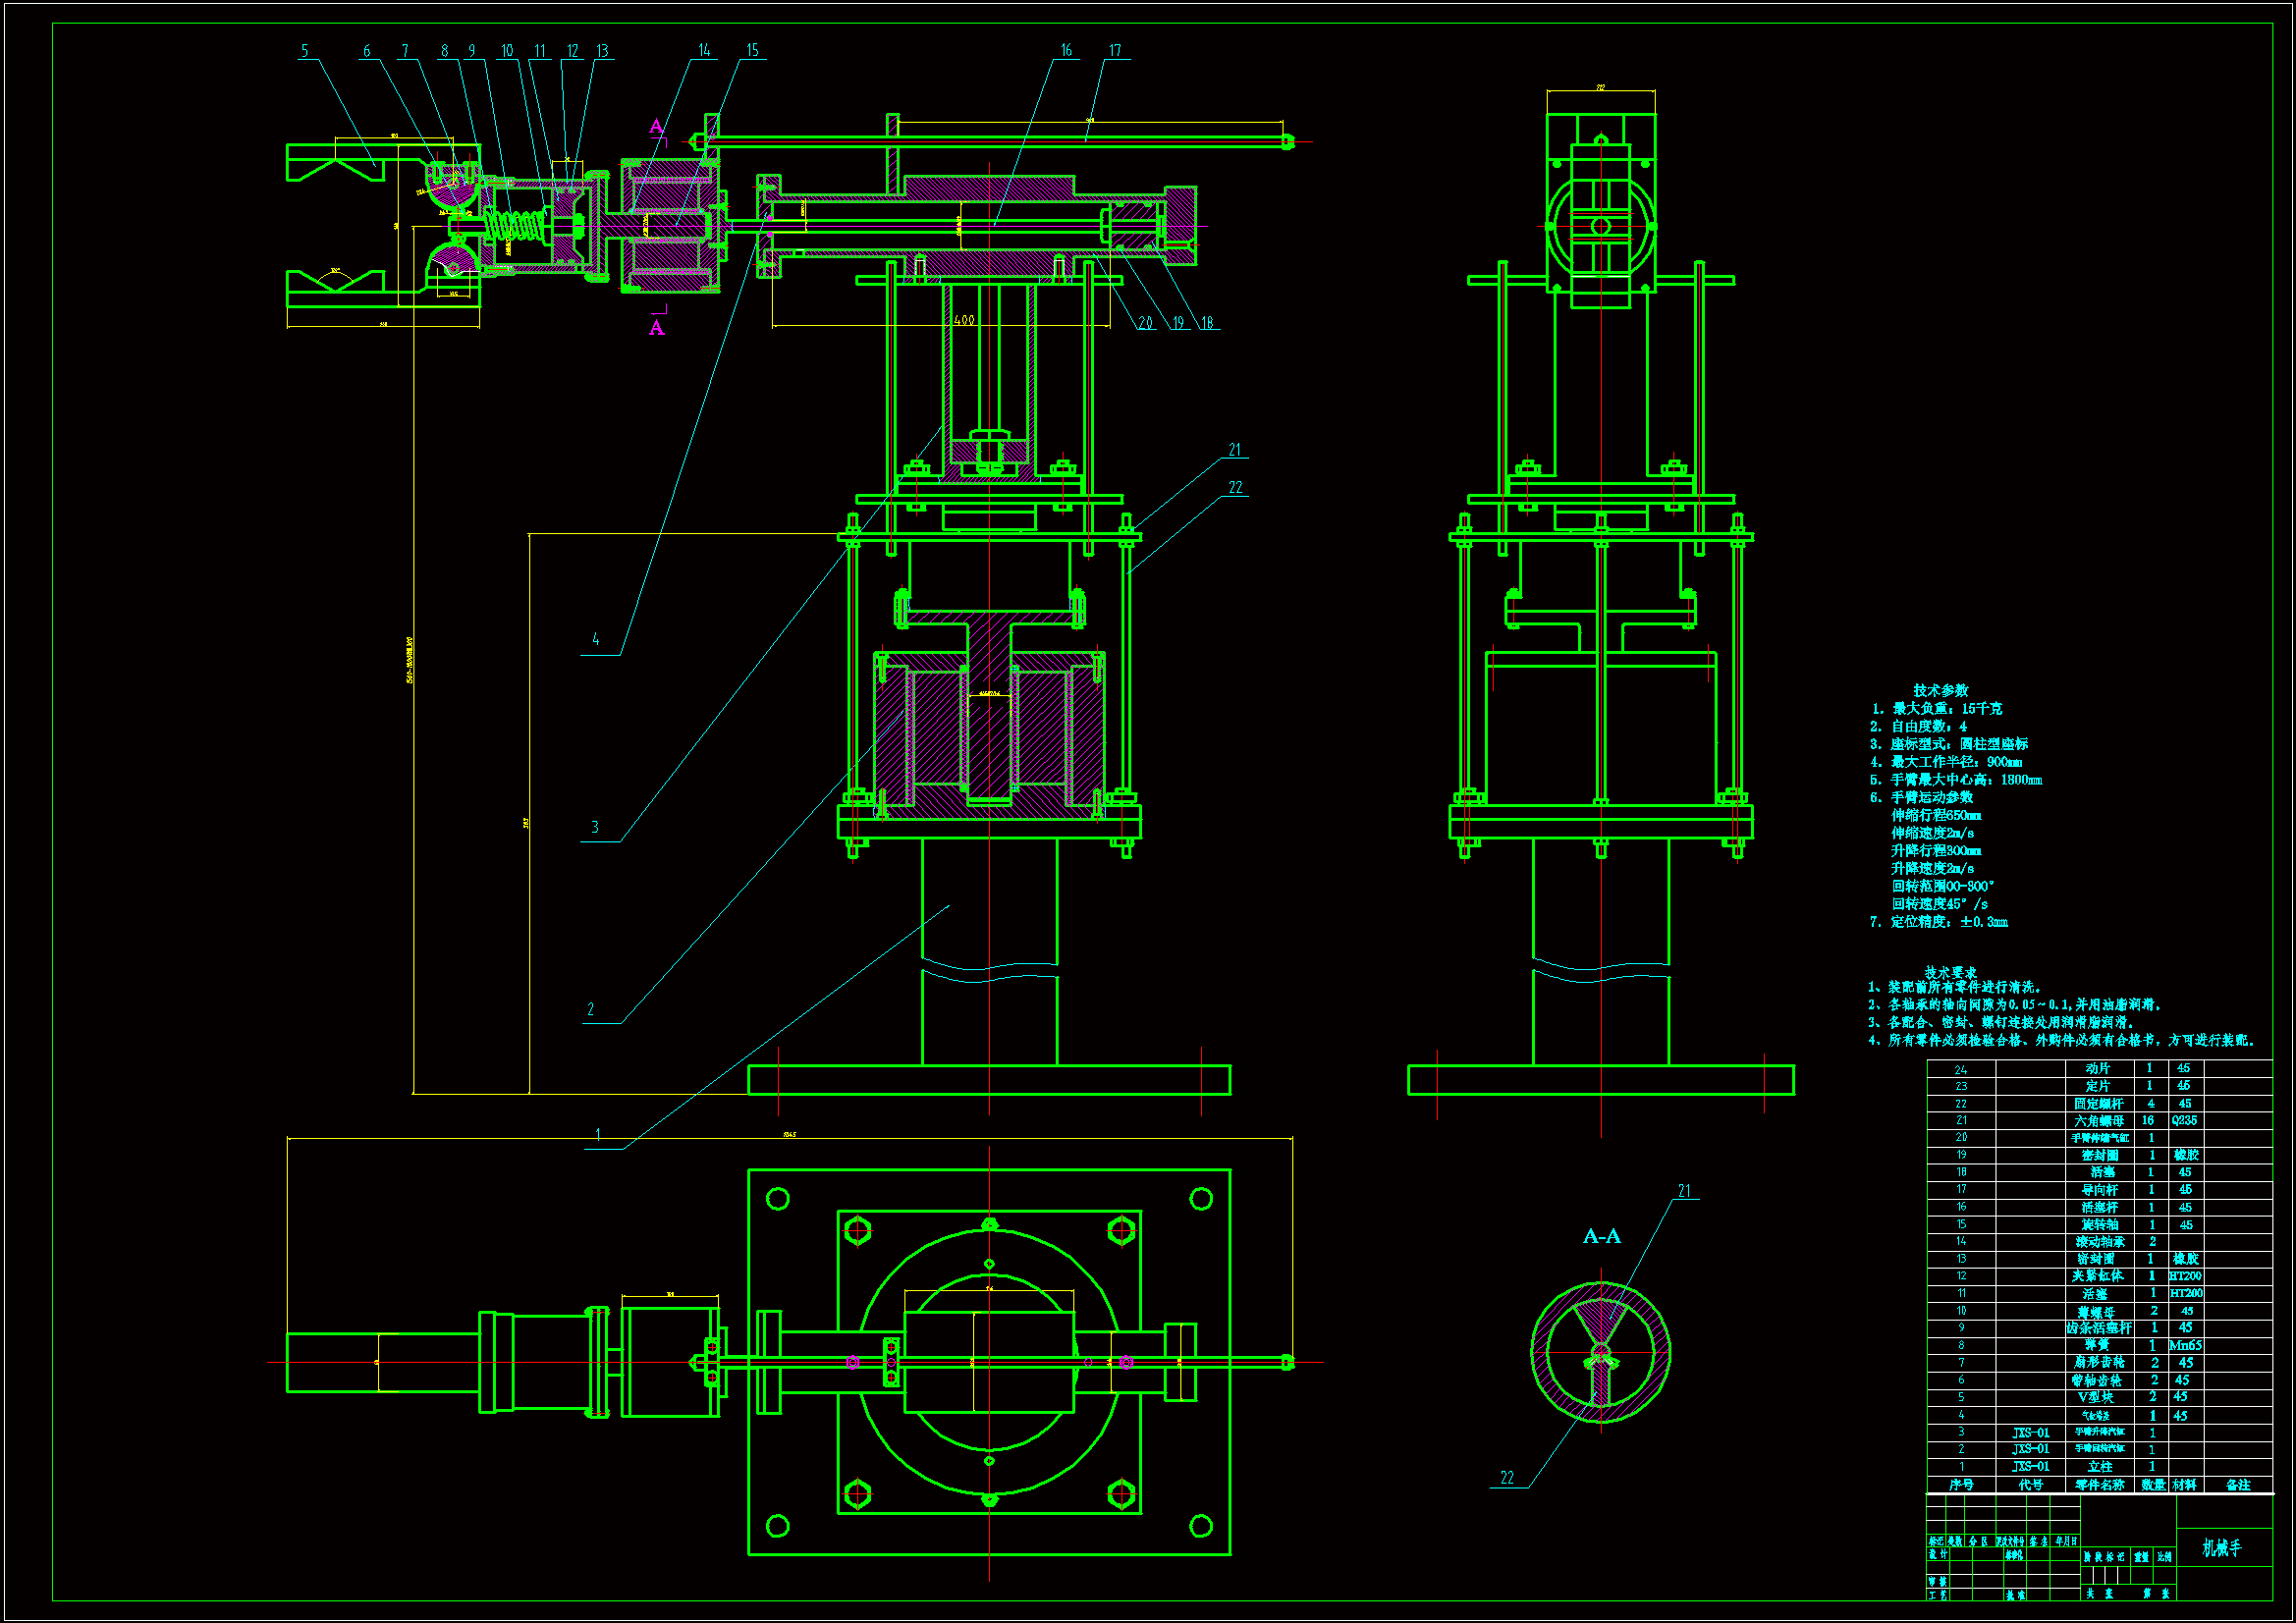Viewport: 2296px width, 1623px height.
Task: Select the 机械手 title block cell
Action: (x=2221, y=1549)
